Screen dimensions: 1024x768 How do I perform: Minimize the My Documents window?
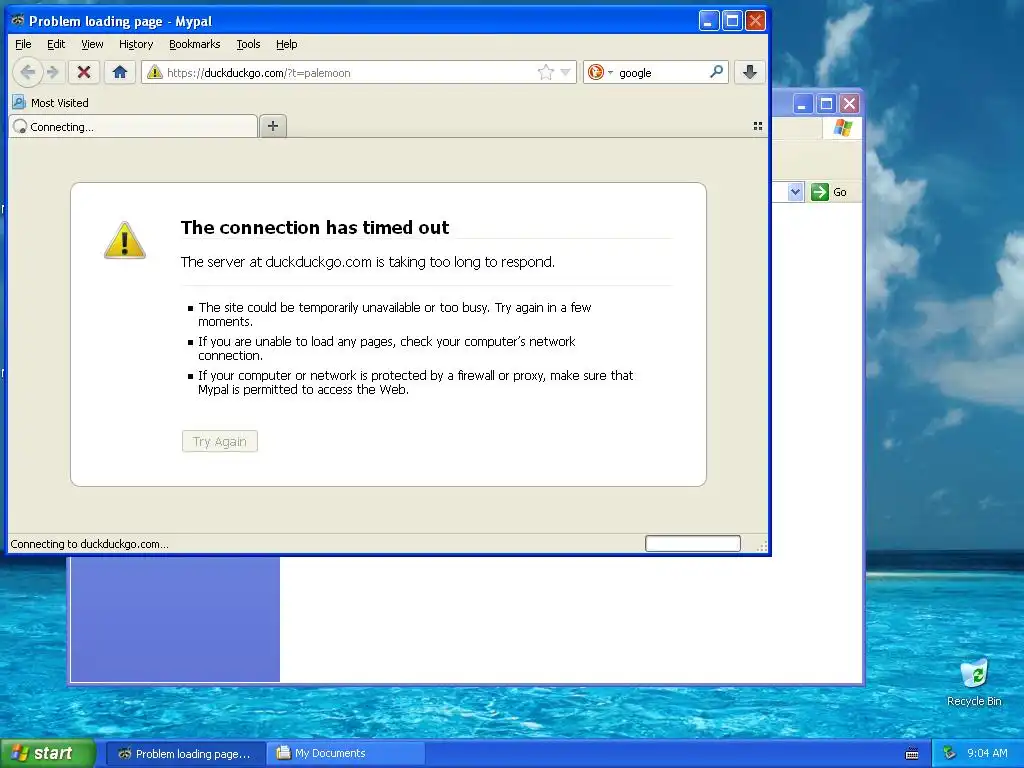click(803, 103)
